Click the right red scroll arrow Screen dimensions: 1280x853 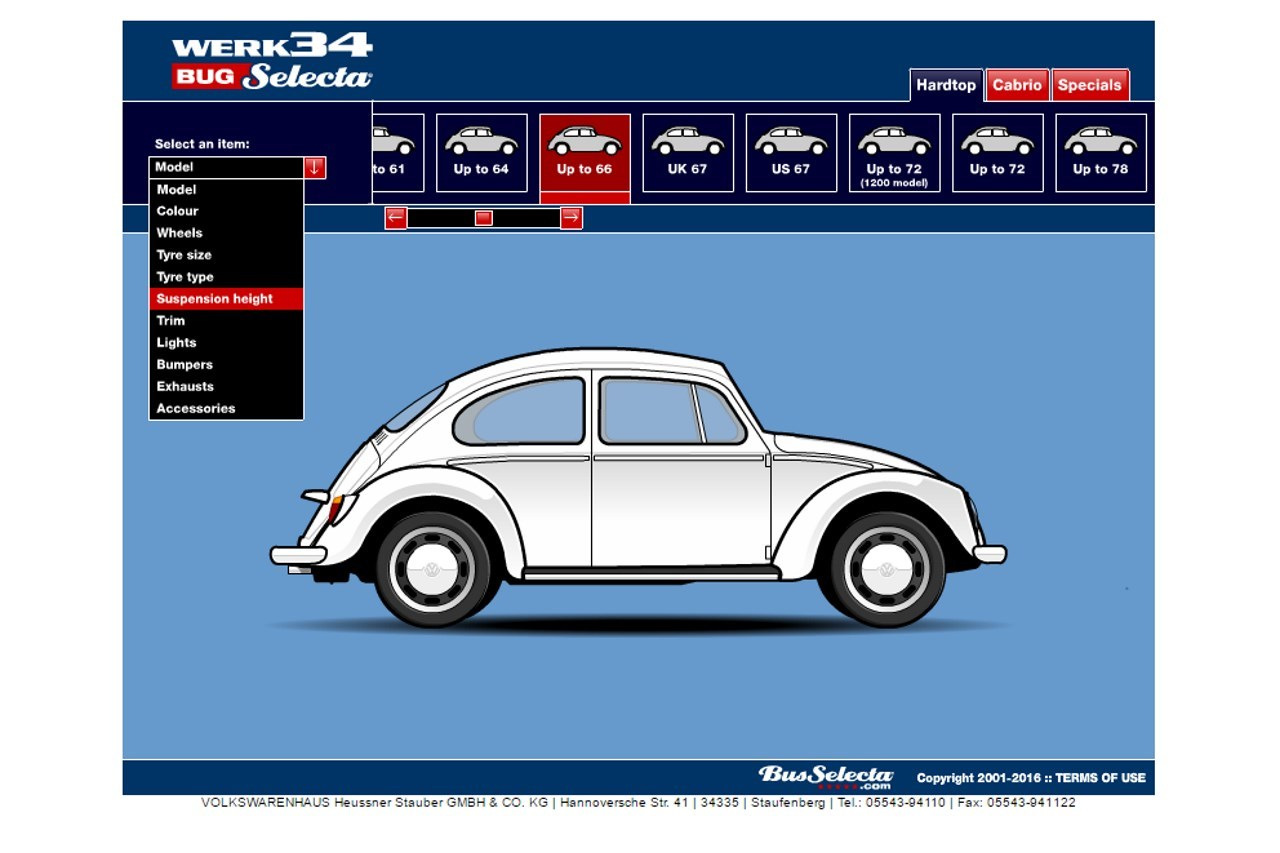[x=571, y=217]
